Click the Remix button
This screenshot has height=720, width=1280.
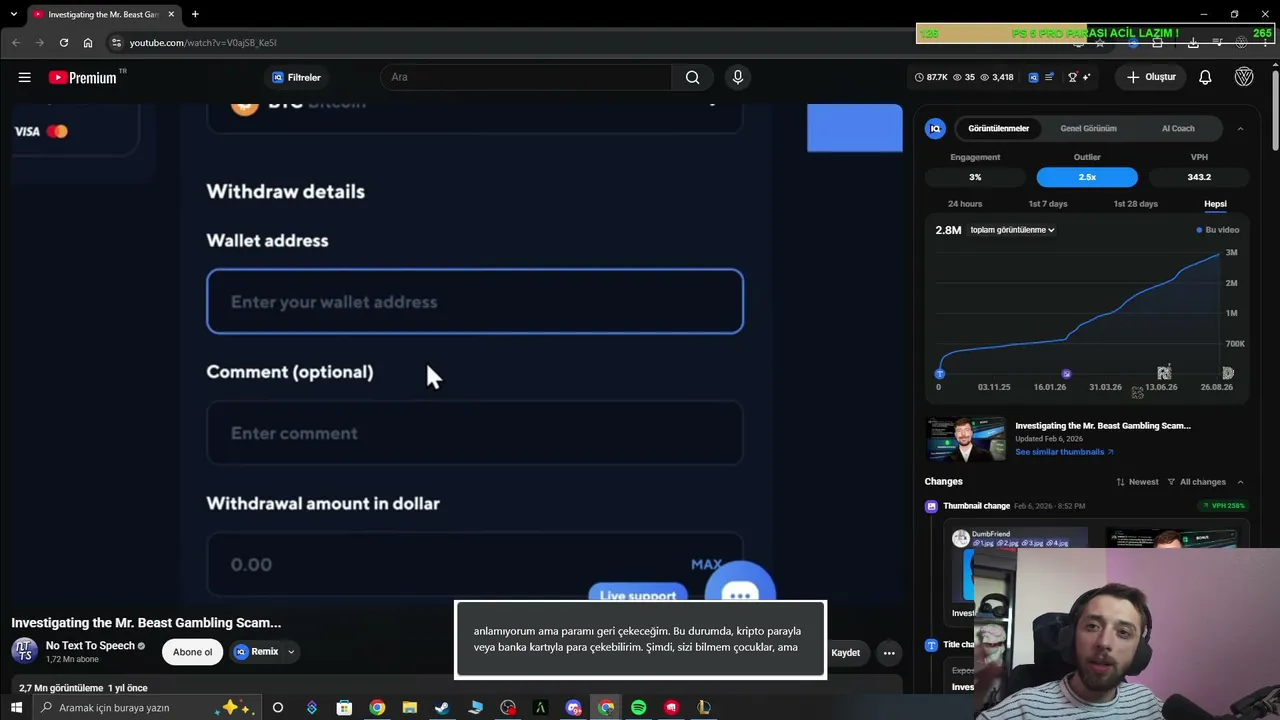[x=256, y=652]
